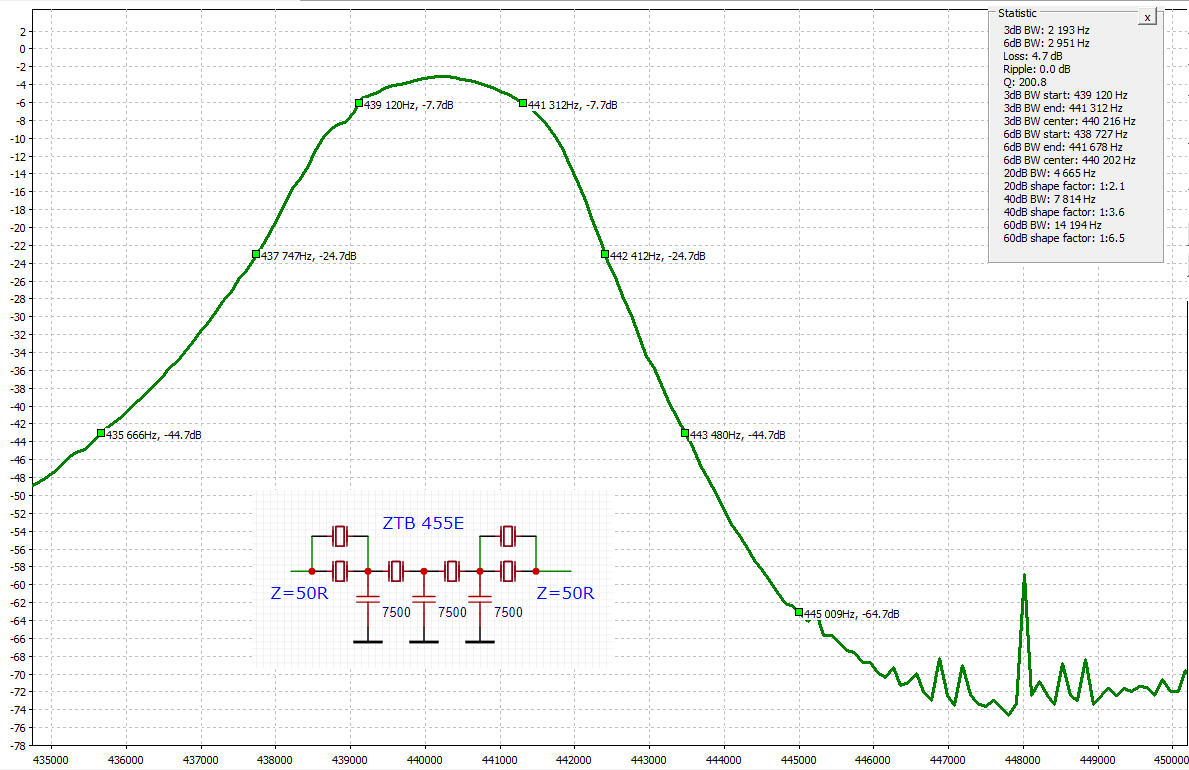Click the 445 009Hz, -64.7dB marker square

click(x=799, y=612)
